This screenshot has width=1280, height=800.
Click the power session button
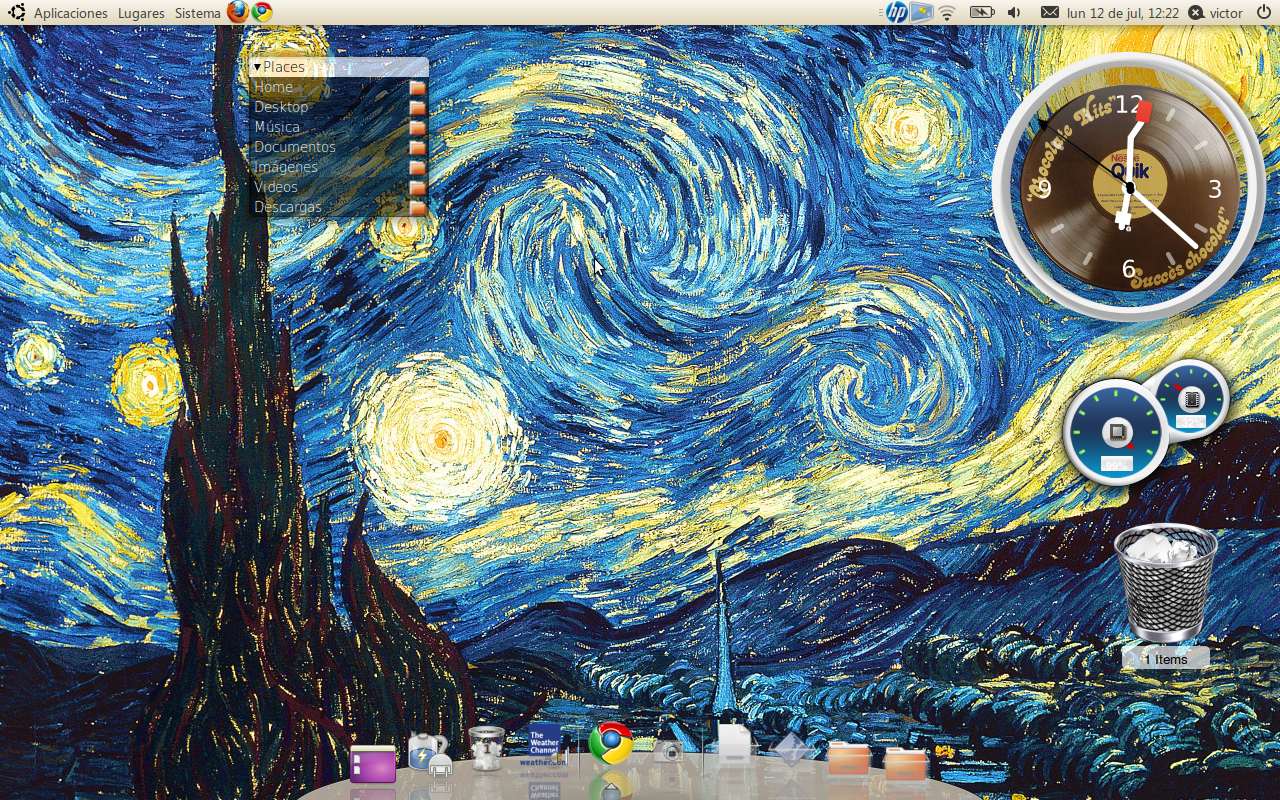click(1263, 13)
